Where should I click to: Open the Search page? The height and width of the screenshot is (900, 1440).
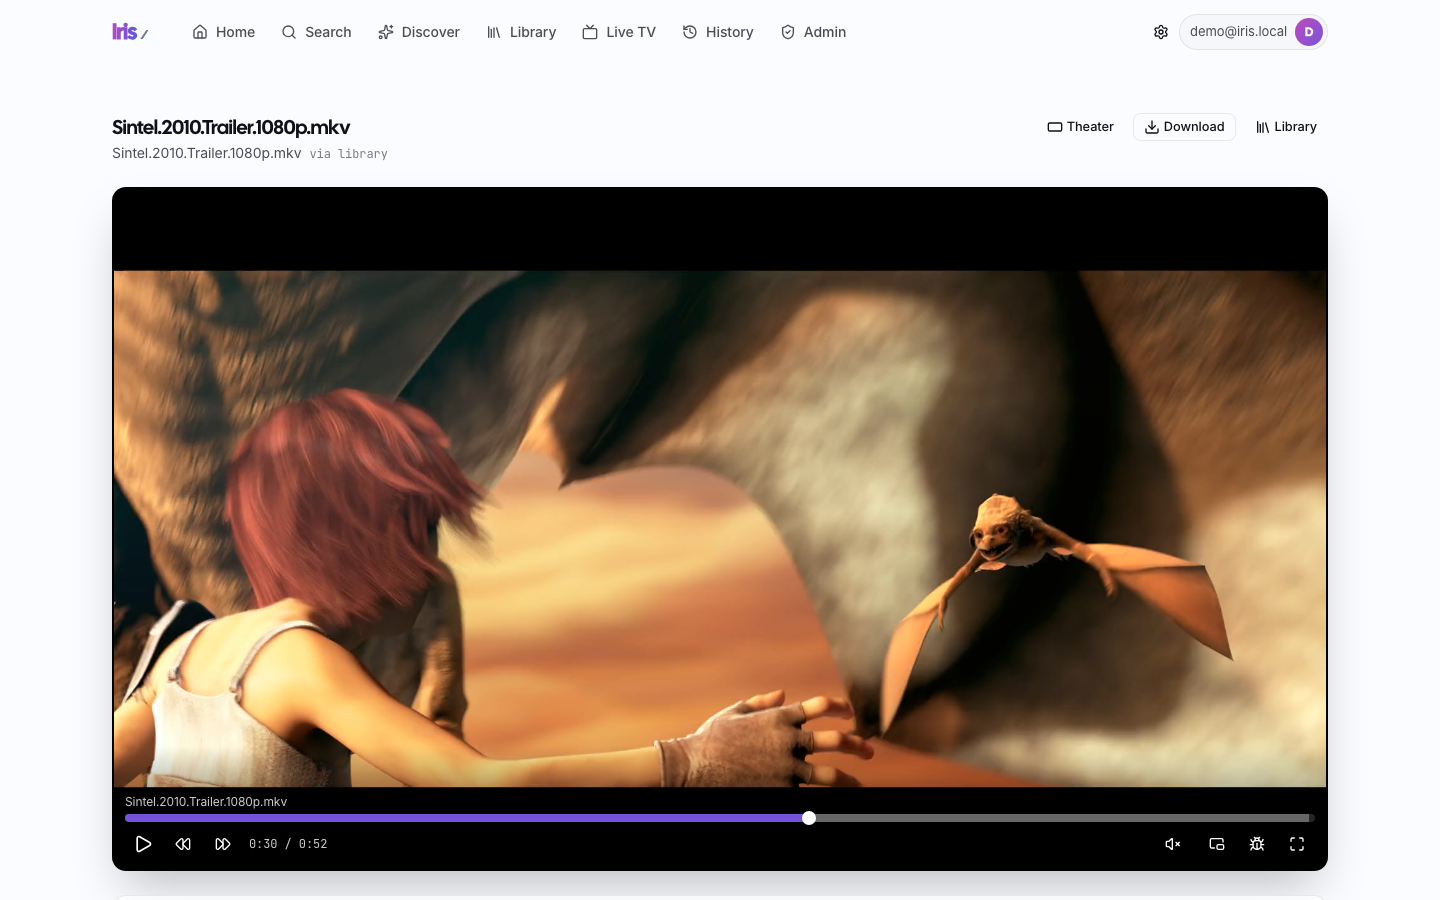pyautogui.click(x=316, y=32)
